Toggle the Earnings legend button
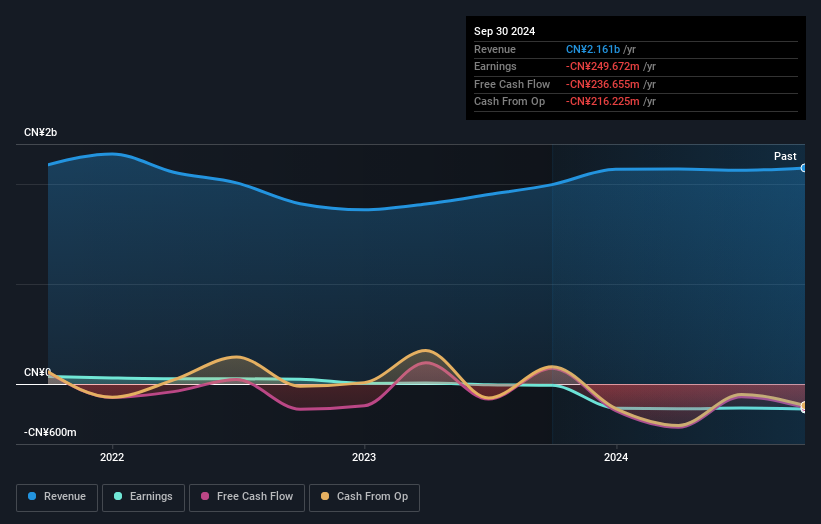Screen dimensions: 821x524 [x=143, y=497]
